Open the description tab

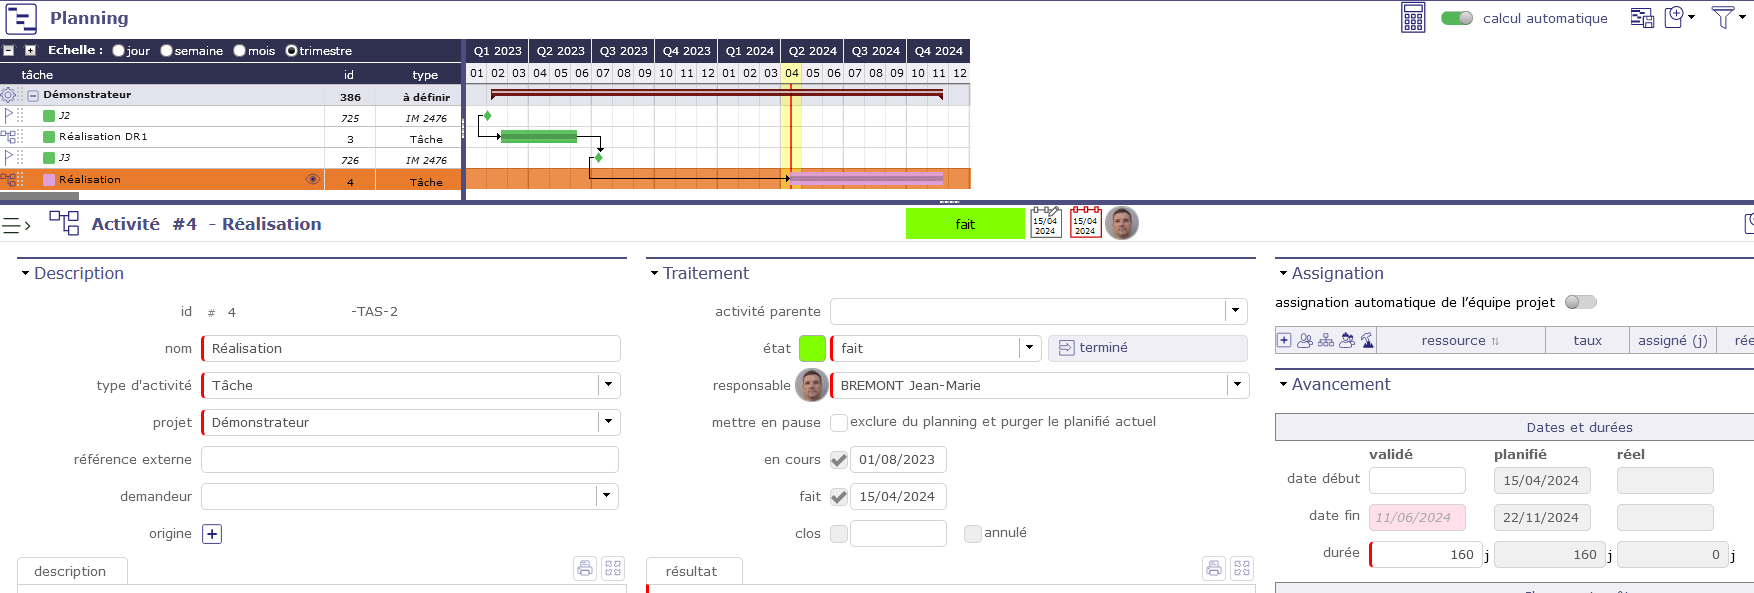(72, 571)
